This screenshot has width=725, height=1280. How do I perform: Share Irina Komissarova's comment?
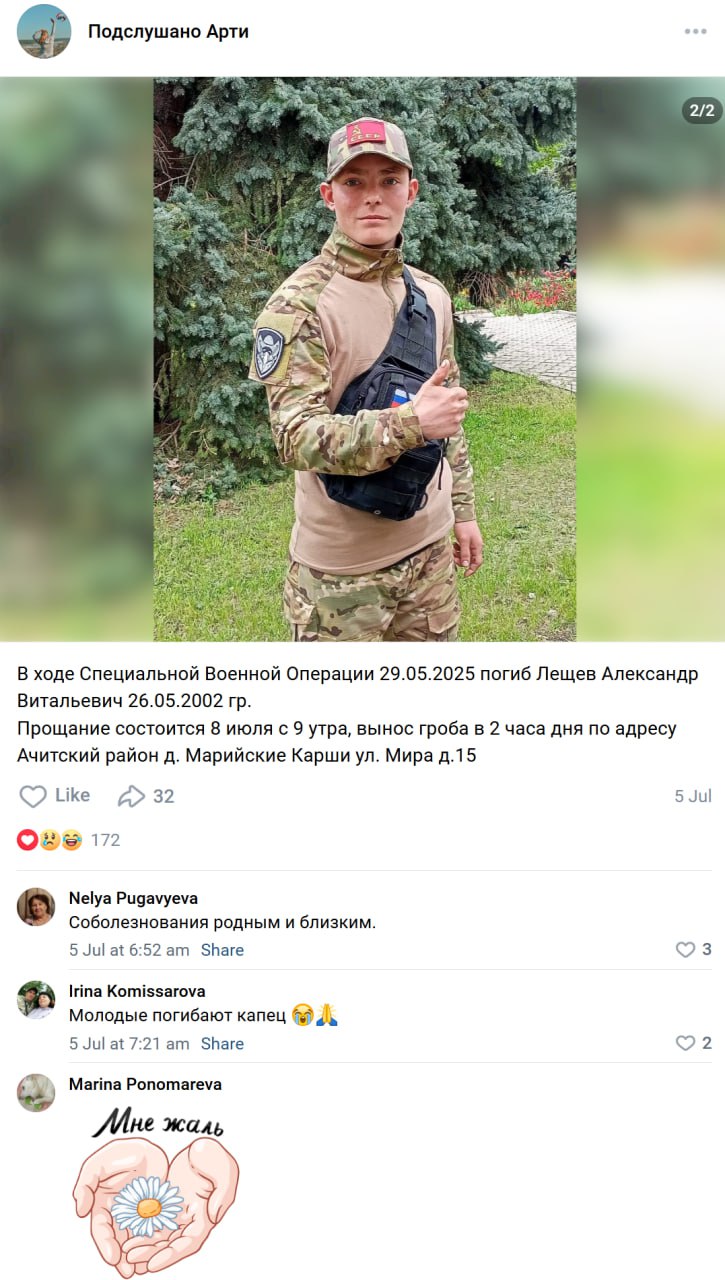coord(222,1043)
